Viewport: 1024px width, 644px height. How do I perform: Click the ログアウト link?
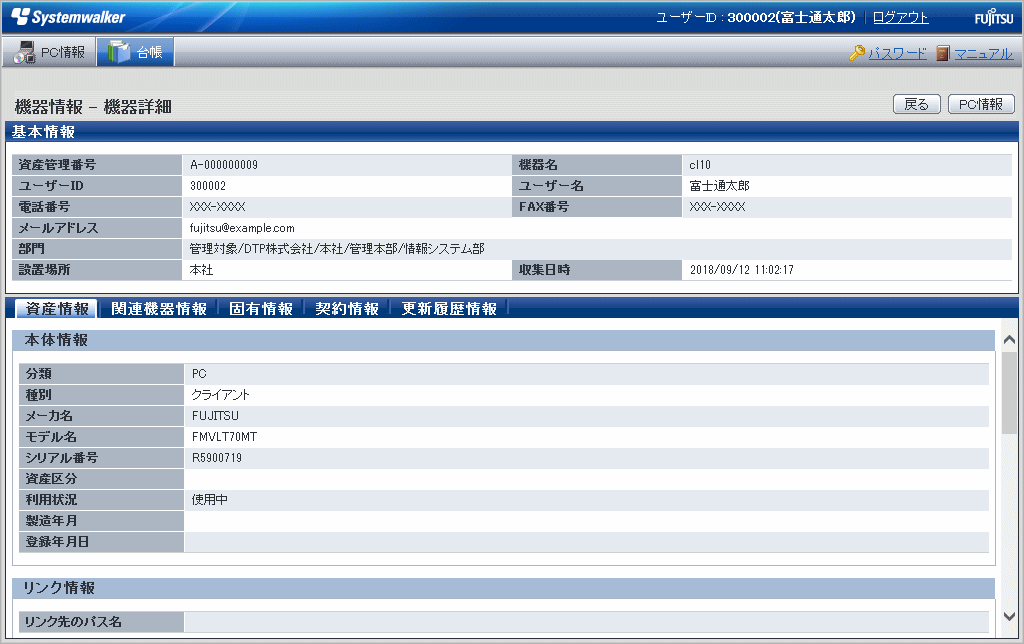click(x=901, y=18)
